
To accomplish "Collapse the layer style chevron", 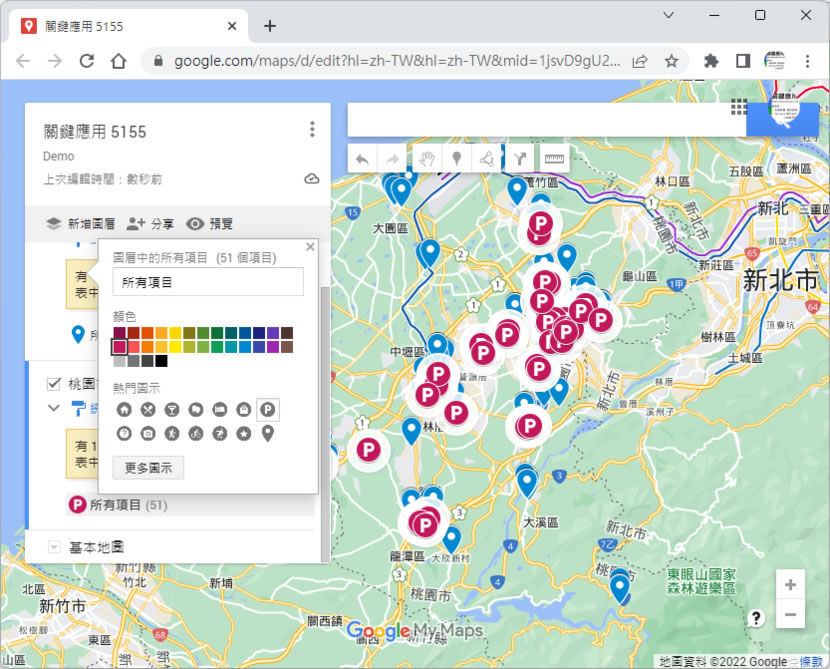I will click(54, 408).
